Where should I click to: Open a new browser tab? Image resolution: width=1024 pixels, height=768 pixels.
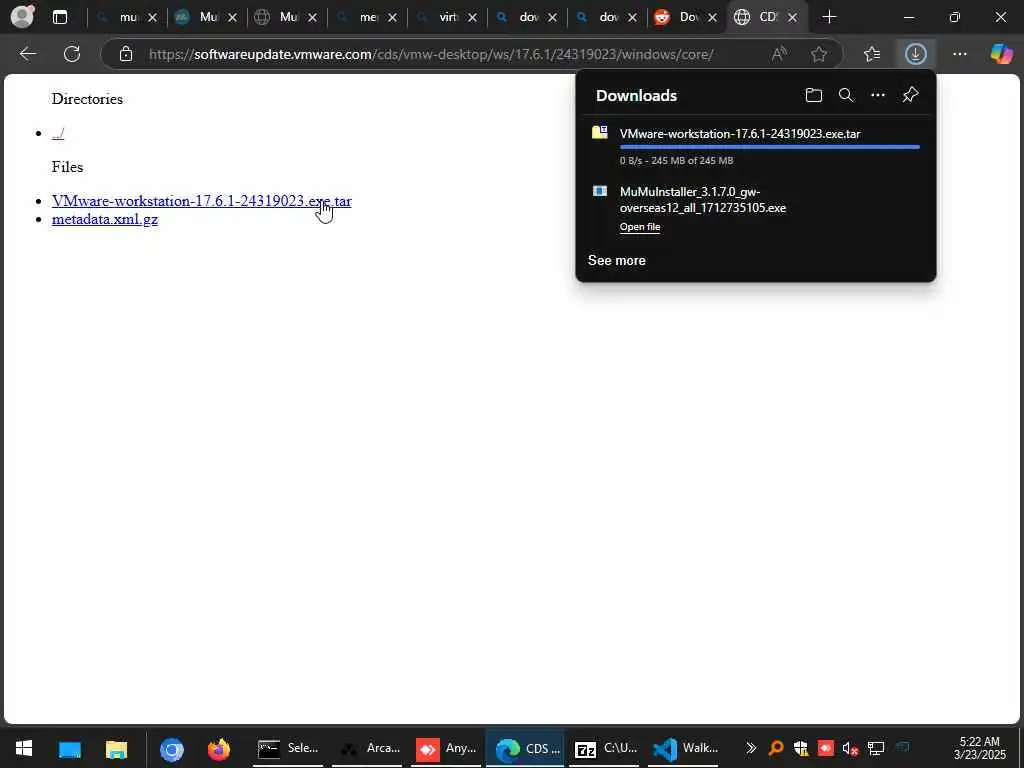tap(829, 18)
